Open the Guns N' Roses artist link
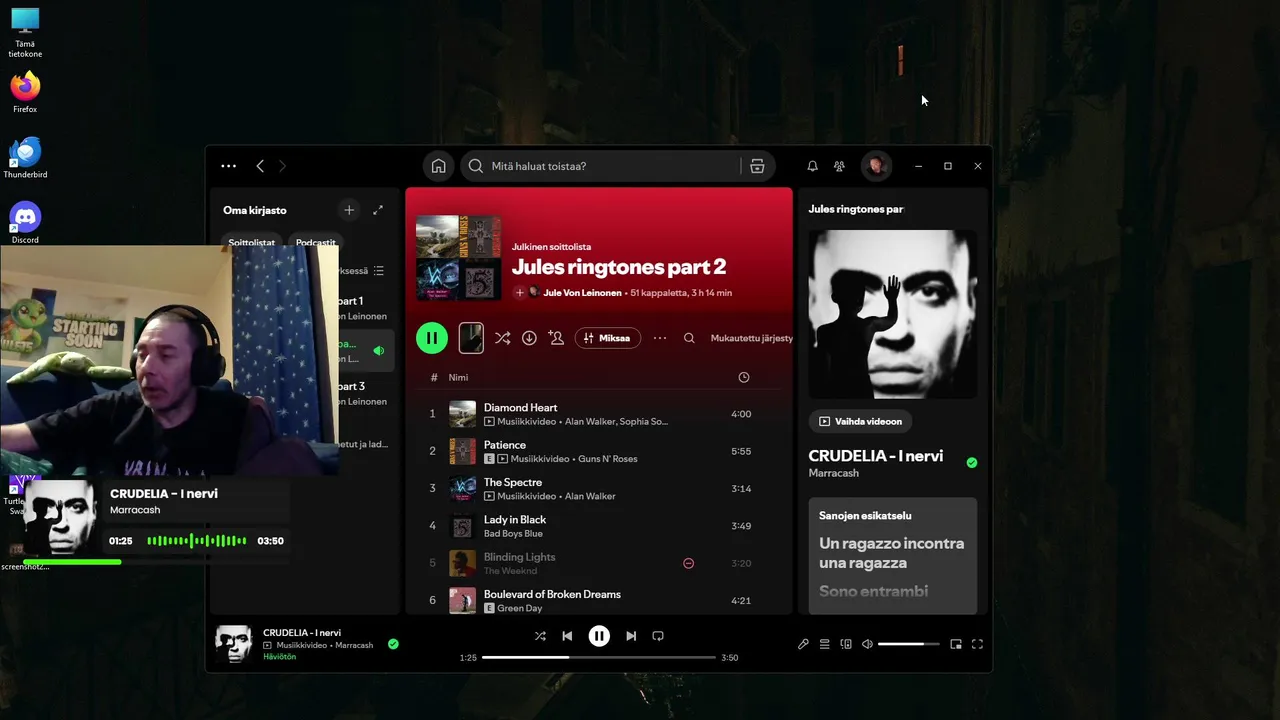The image size is (1280, 720). (607, 459)
